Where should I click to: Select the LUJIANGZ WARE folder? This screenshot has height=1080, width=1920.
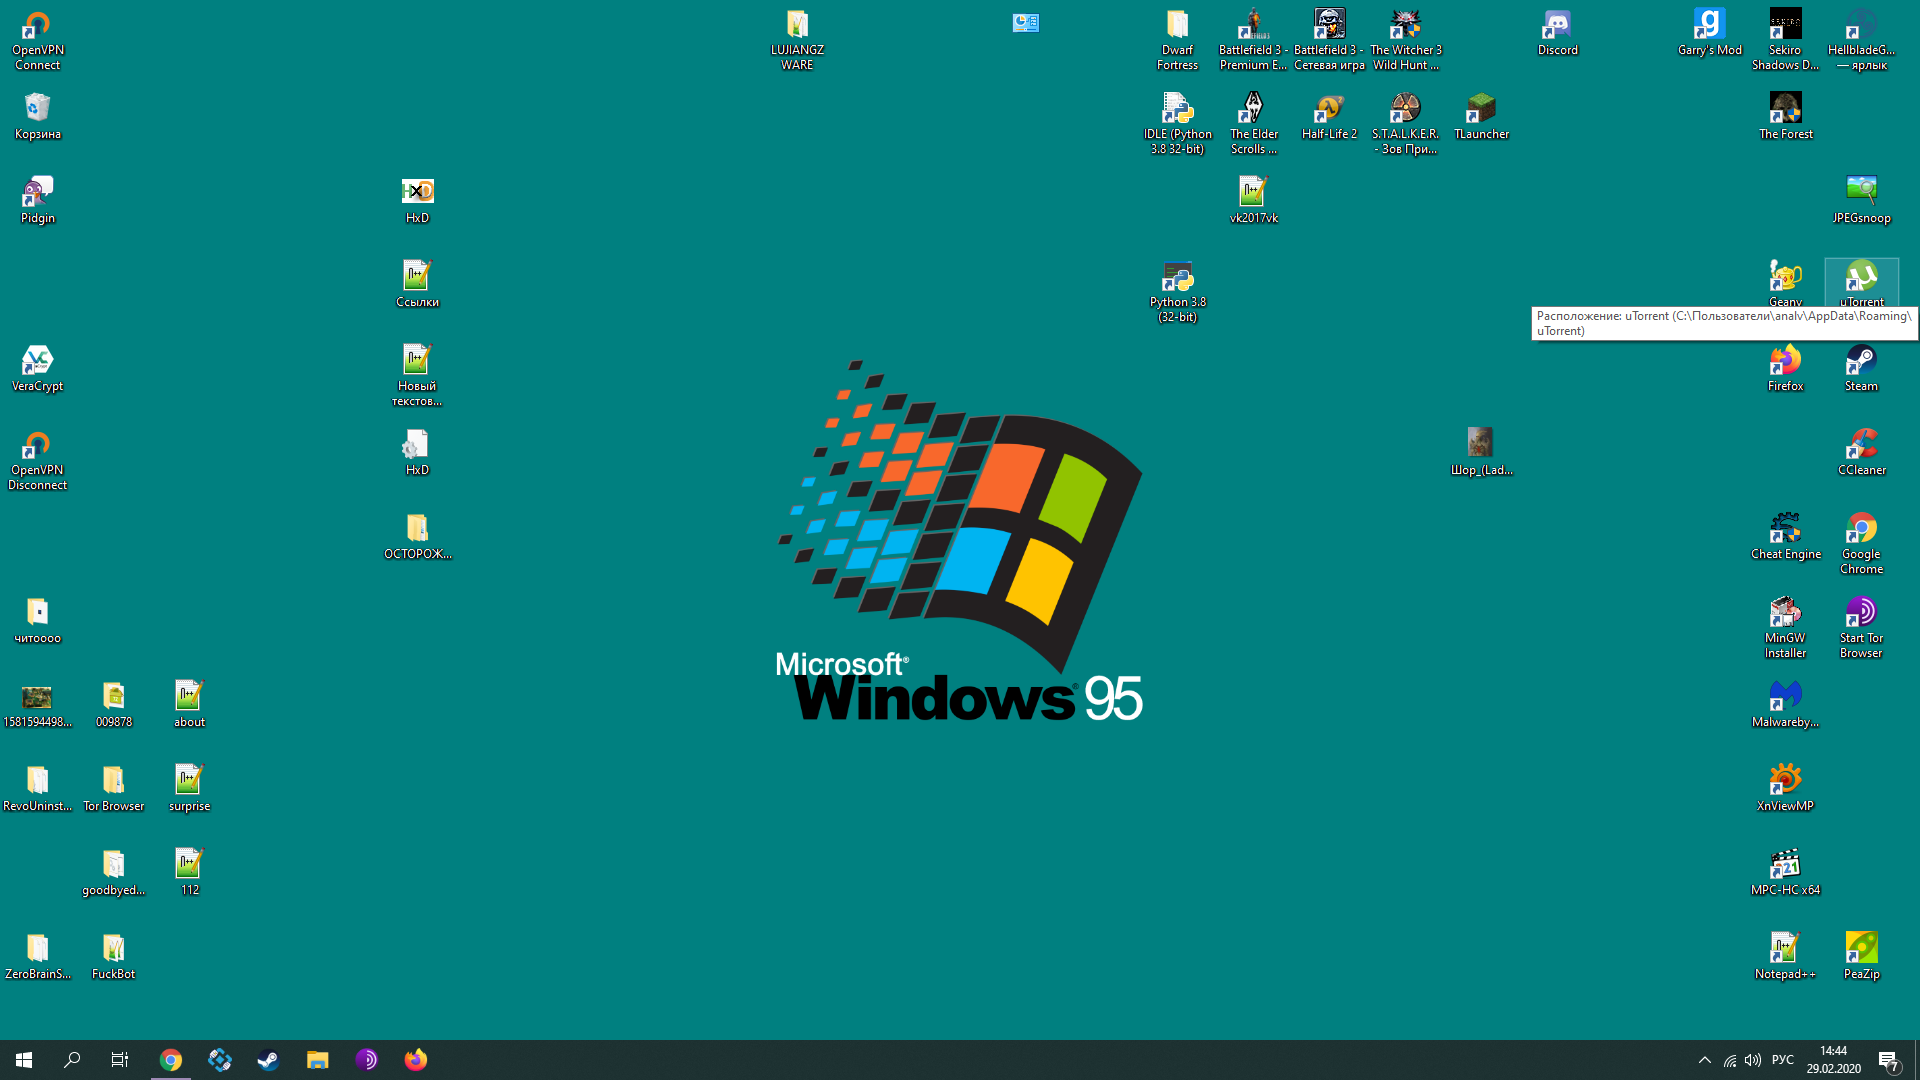(x=797, y=40)
